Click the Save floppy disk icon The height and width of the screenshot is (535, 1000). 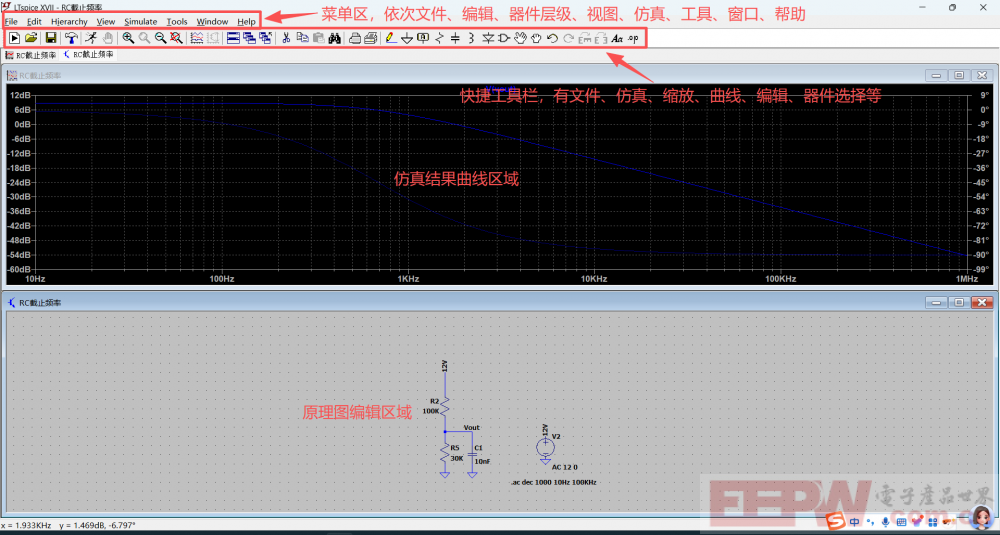pyautogui.click(x=50, y=38)
